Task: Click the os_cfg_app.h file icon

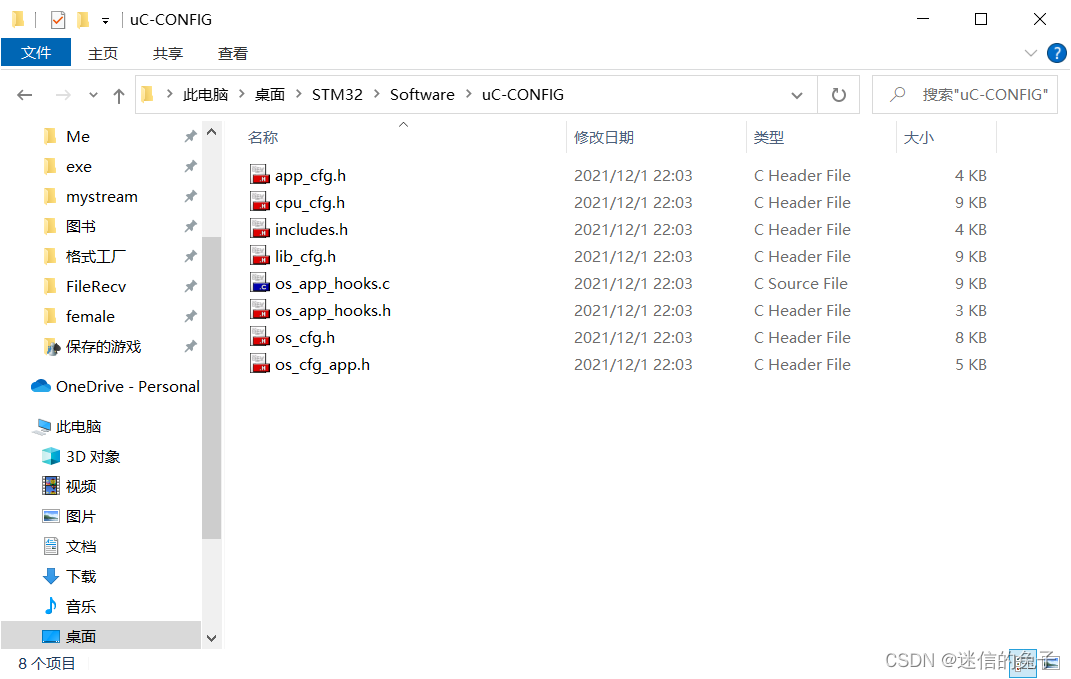Action: [259, 364]
